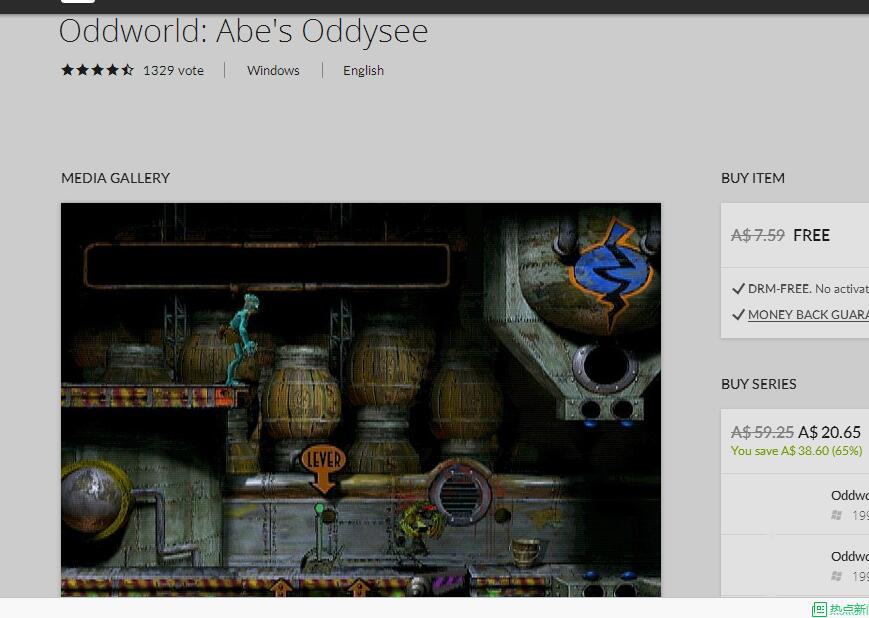Click the FREE price label

coord(811,236)
